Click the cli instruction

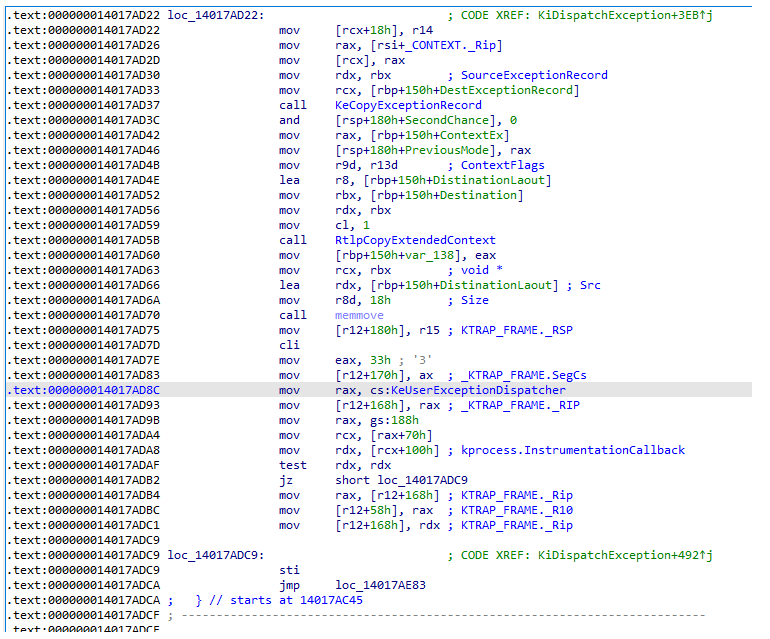[x=289, y=345]
